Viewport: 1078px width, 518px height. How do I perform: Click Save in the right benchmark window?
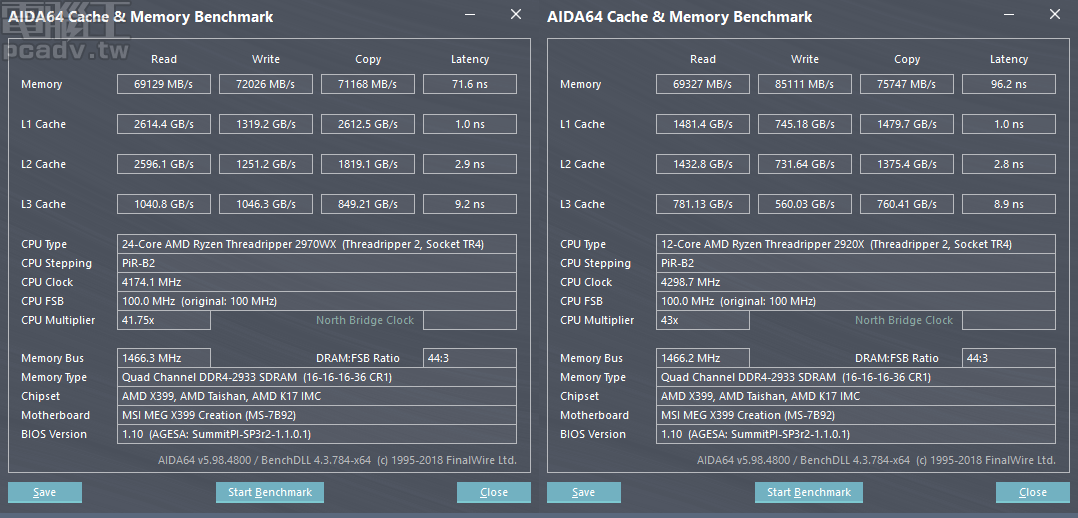coord(584,492)
